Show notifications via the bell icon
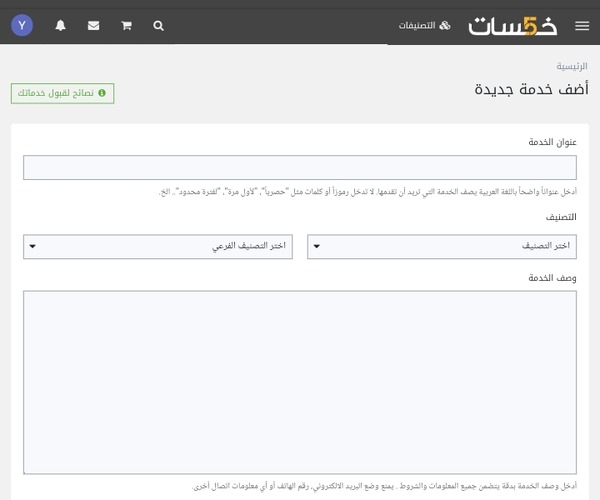This screenshot has height=500, width=600. [x=60, y=25]
